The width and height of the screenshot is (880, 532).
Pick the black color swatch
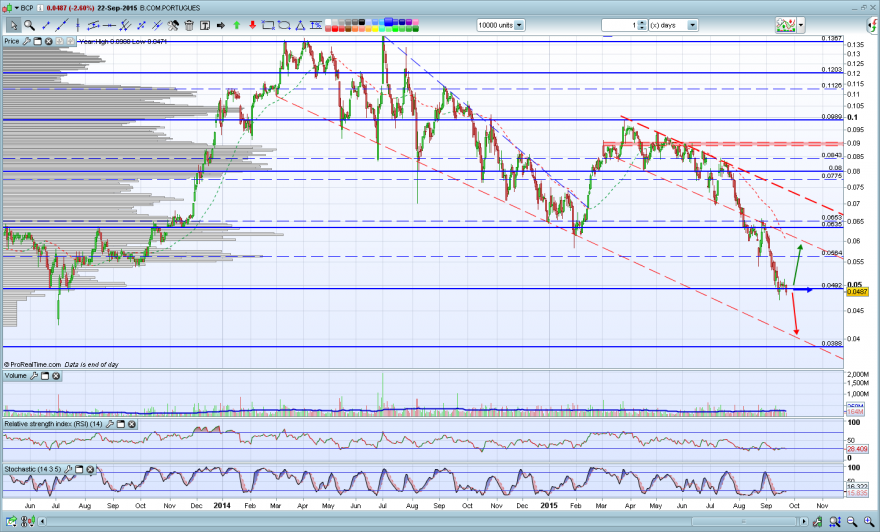click(361, 22)
